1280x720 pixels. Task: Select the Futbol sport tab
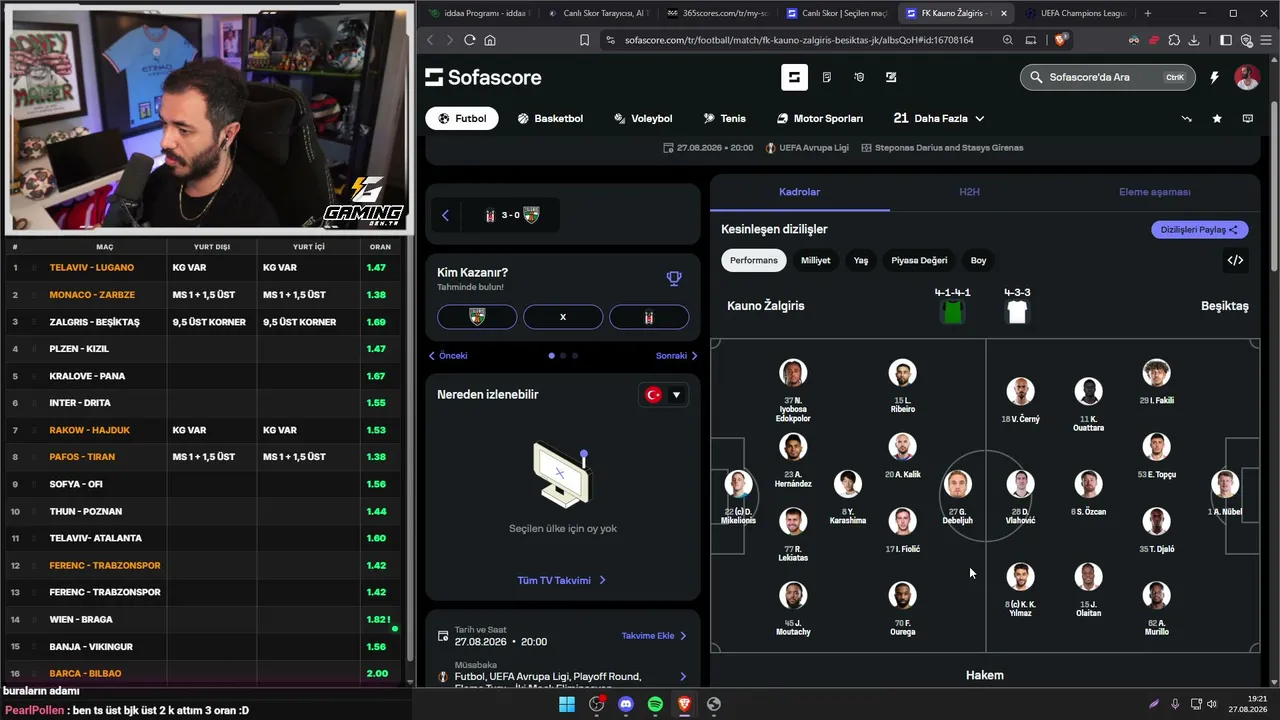(x=462, y=118)
